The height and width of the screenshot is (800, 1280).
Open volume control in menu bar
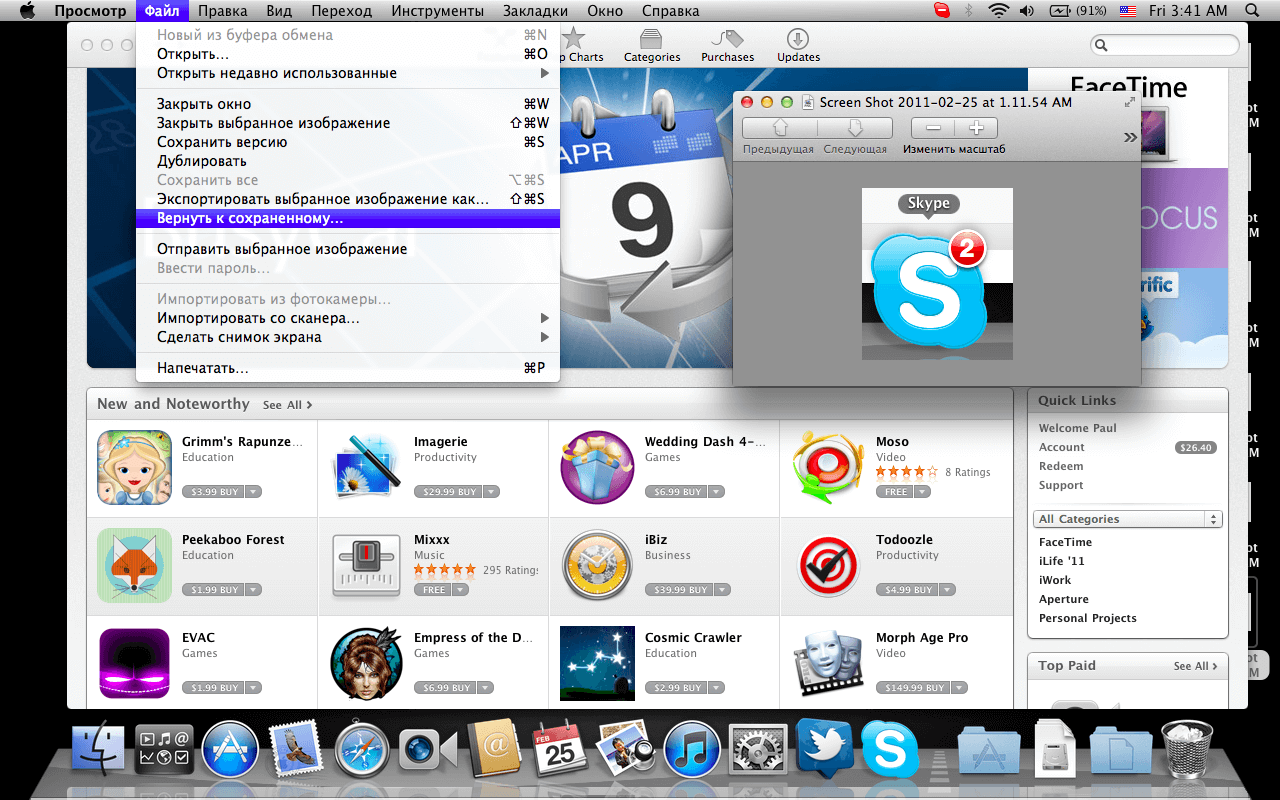(1027, 11)
